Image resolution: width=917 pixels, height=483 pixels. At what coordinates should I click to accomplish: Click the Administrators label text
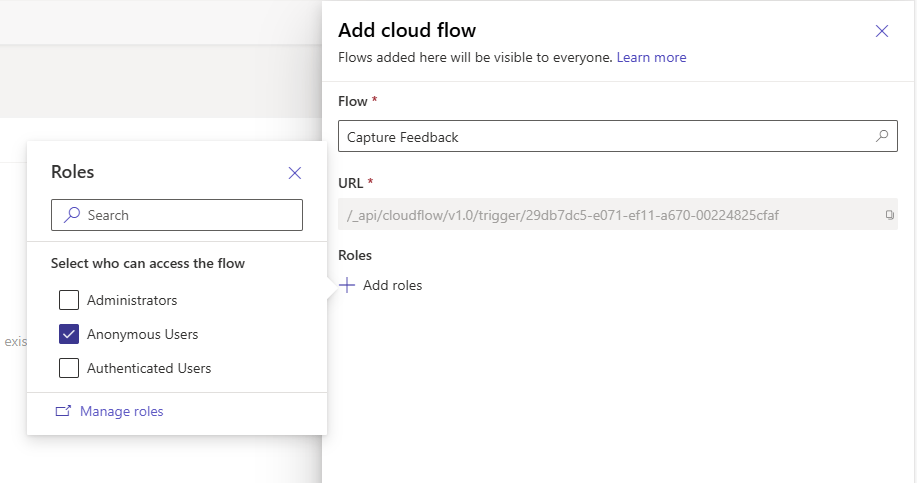click(x=132, y=300)
